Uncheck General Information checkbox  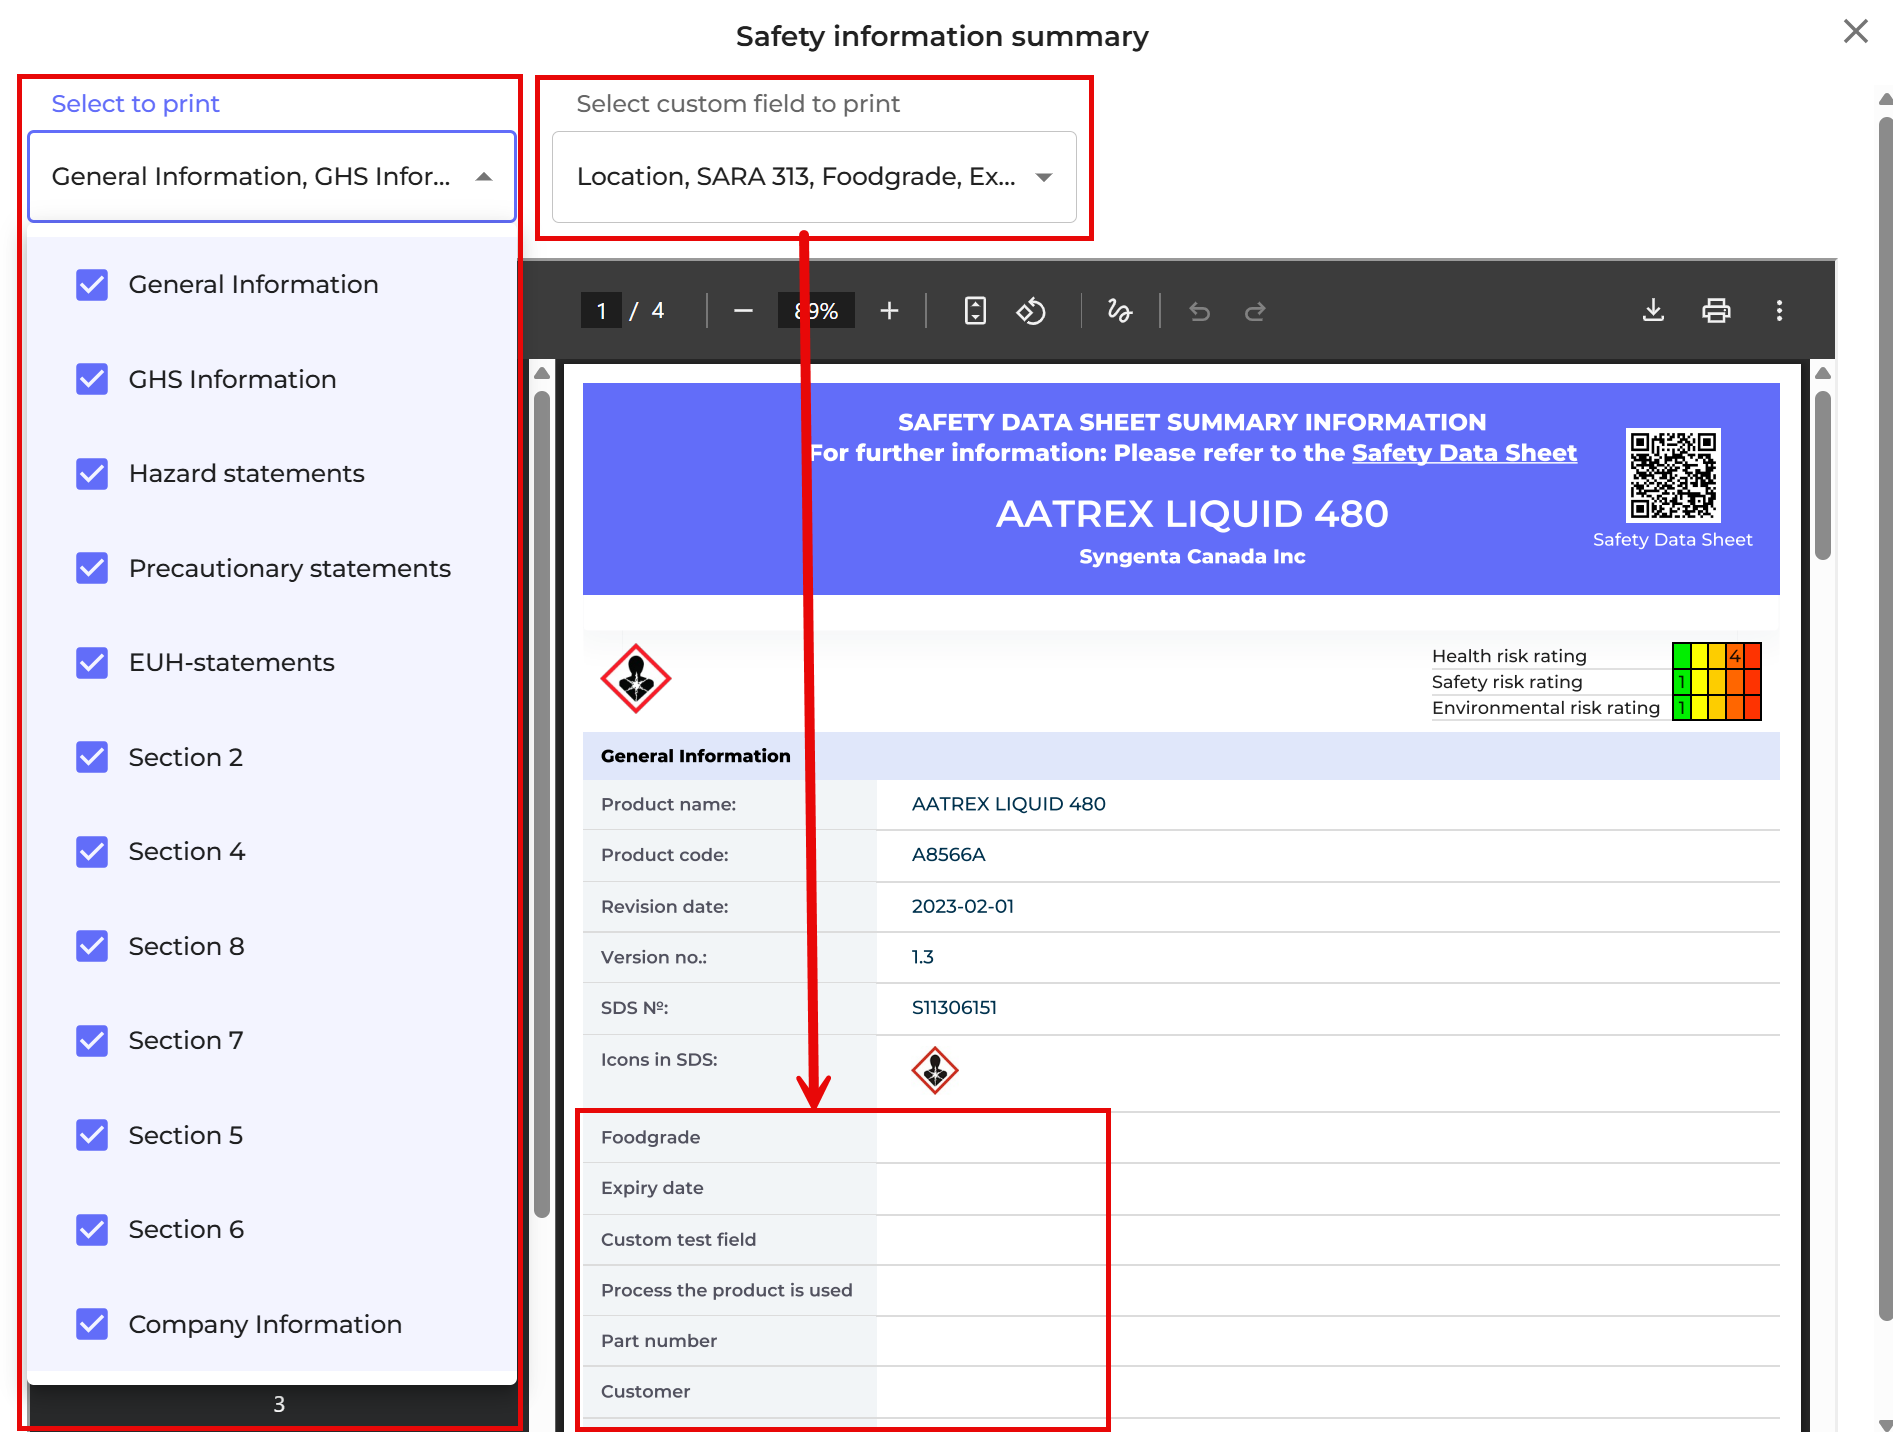click(92, 285)
